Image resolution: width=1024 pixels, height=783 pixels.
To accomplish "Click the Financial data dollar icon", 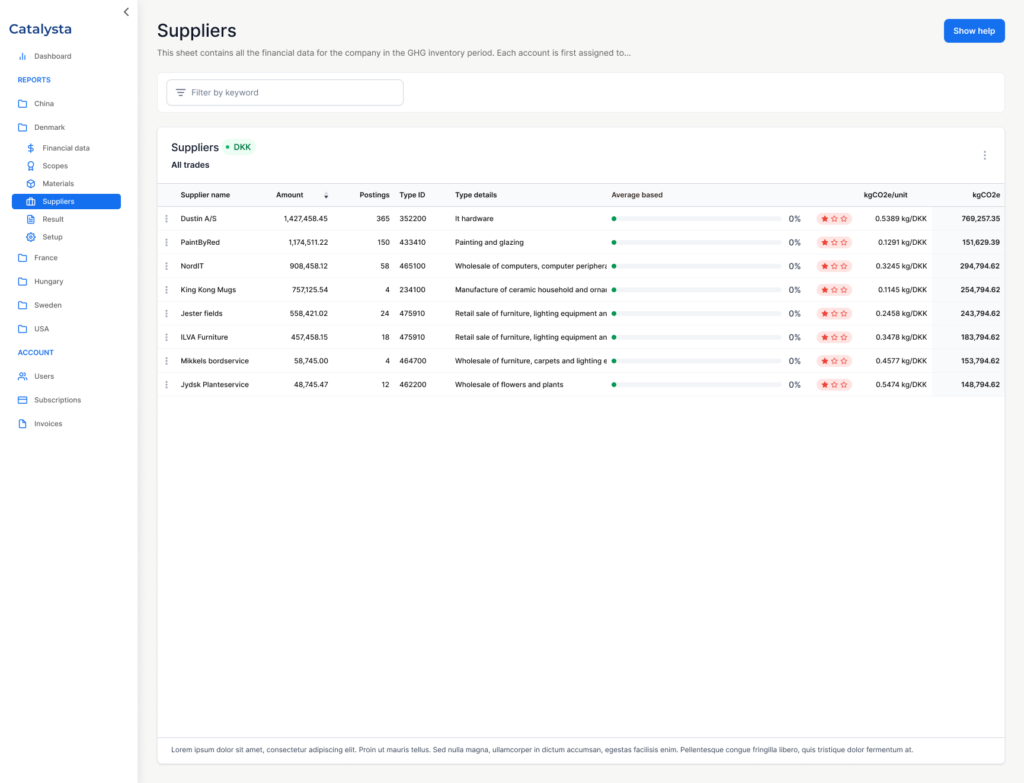I will (x=31, y=148).
